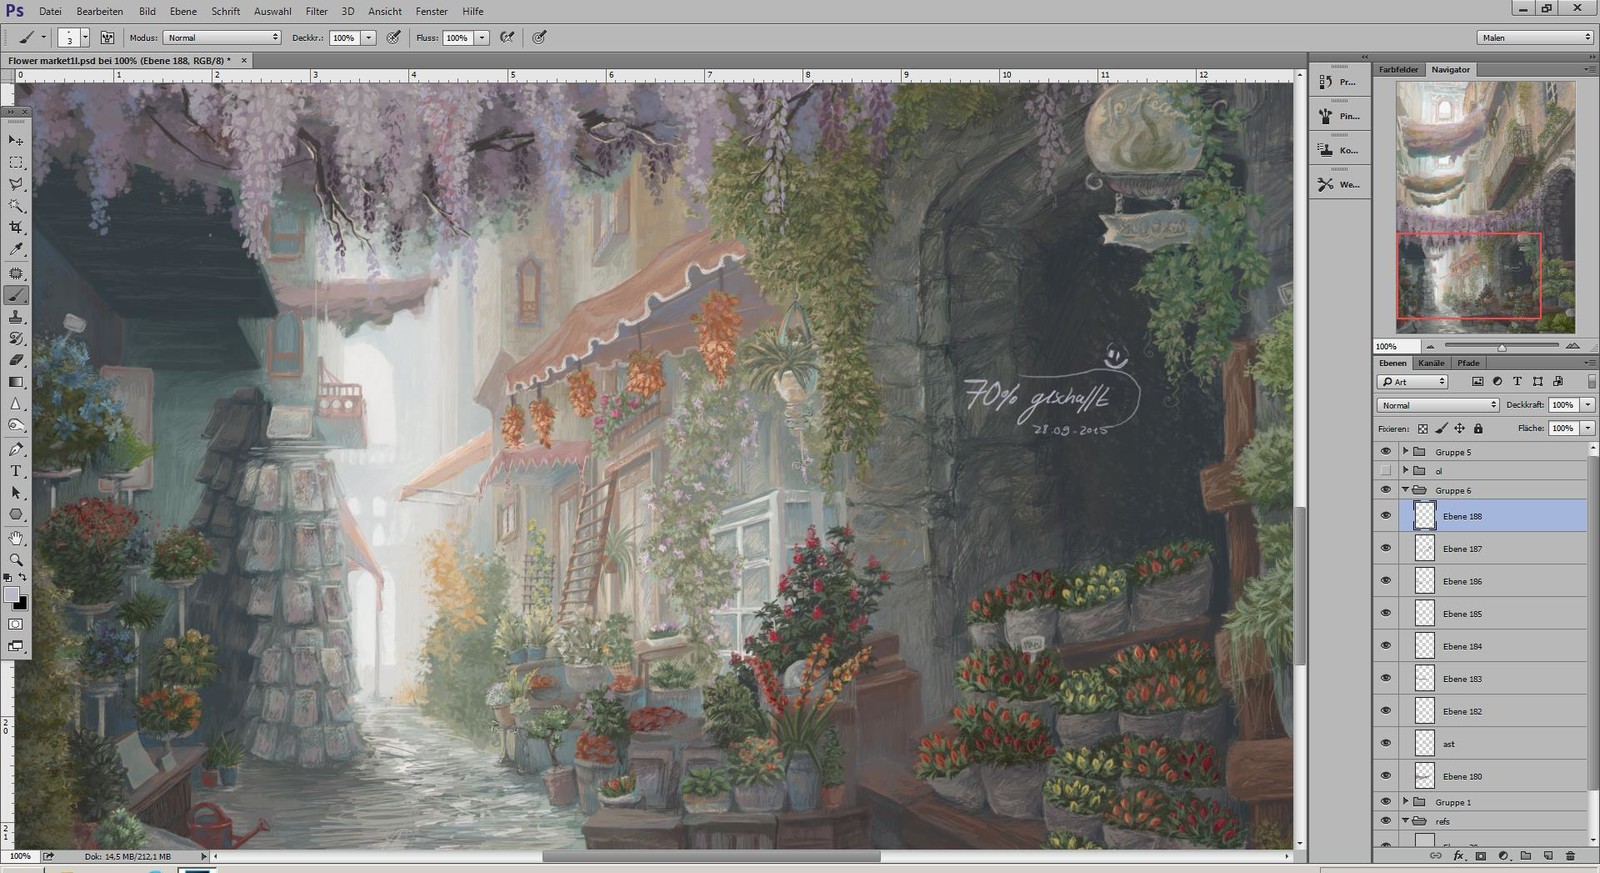
Task: Select the Crop tool
Action: pos(16,229)
